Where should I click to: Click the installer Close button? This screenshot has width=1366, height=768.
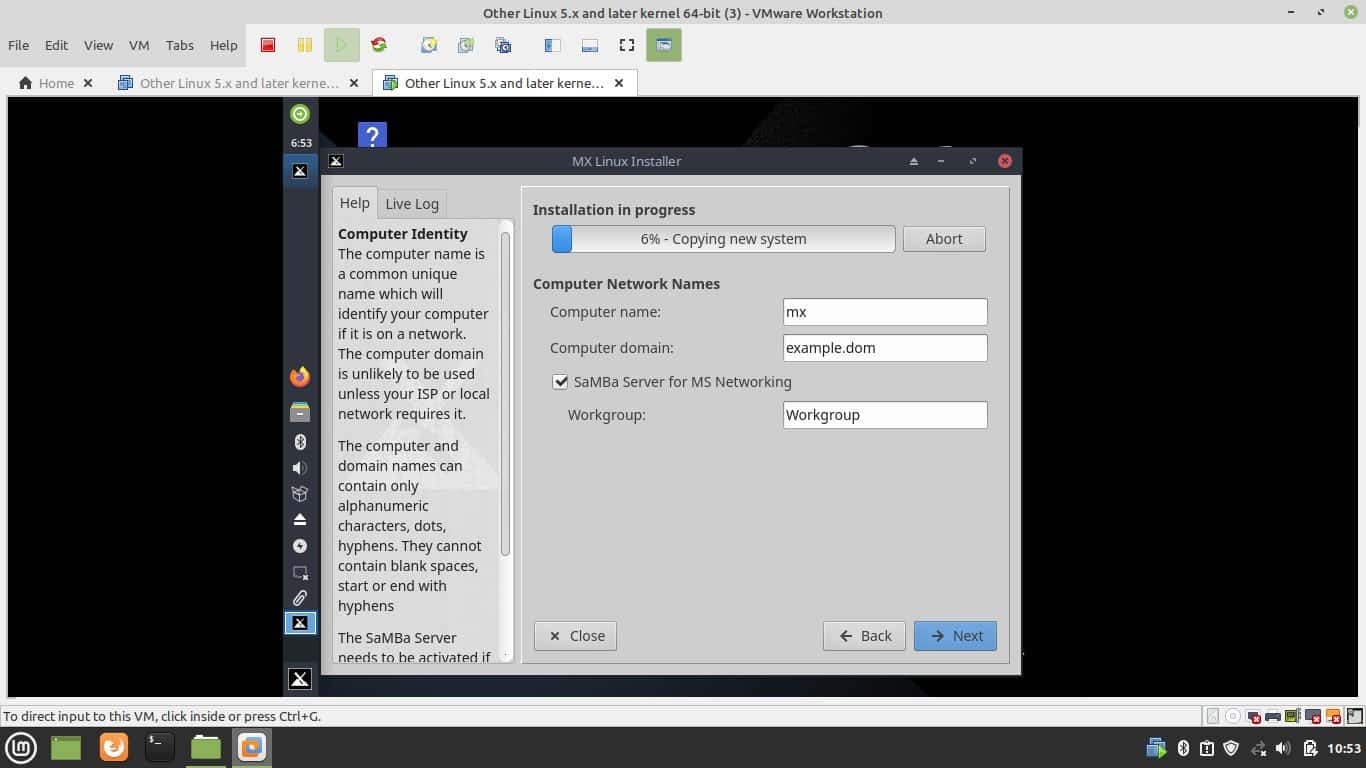click(575, 636)
